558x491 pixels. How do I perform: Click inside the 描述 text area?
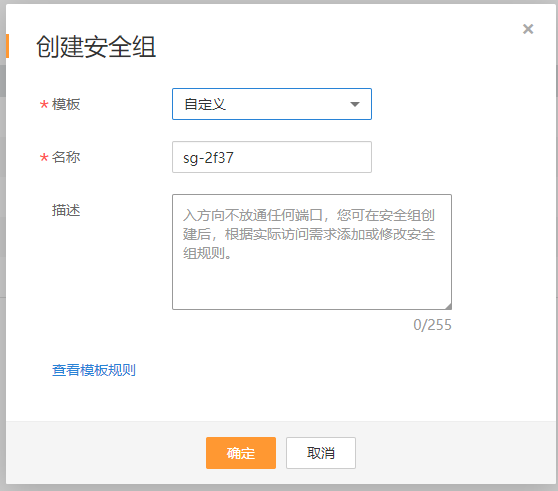pos(312,252)
